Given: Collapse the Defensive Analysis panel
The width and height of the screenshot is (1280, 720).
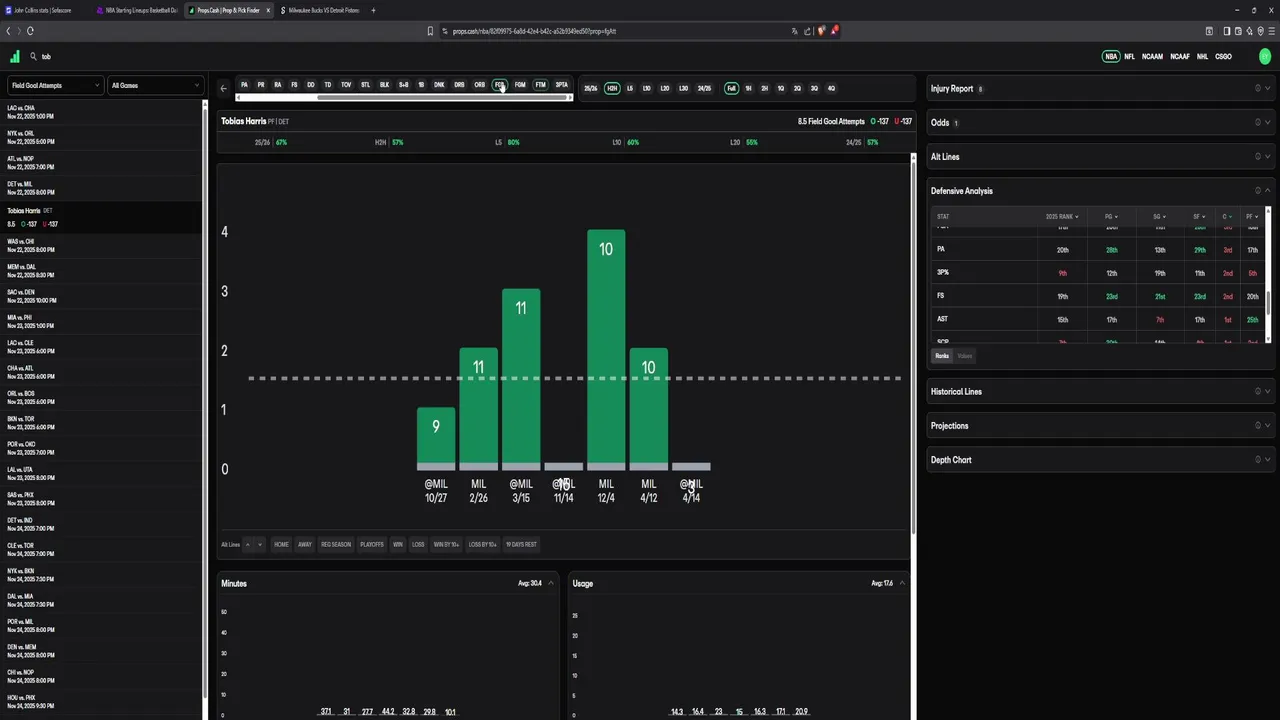Looking at the screenshot, I should pos(1268,190).
